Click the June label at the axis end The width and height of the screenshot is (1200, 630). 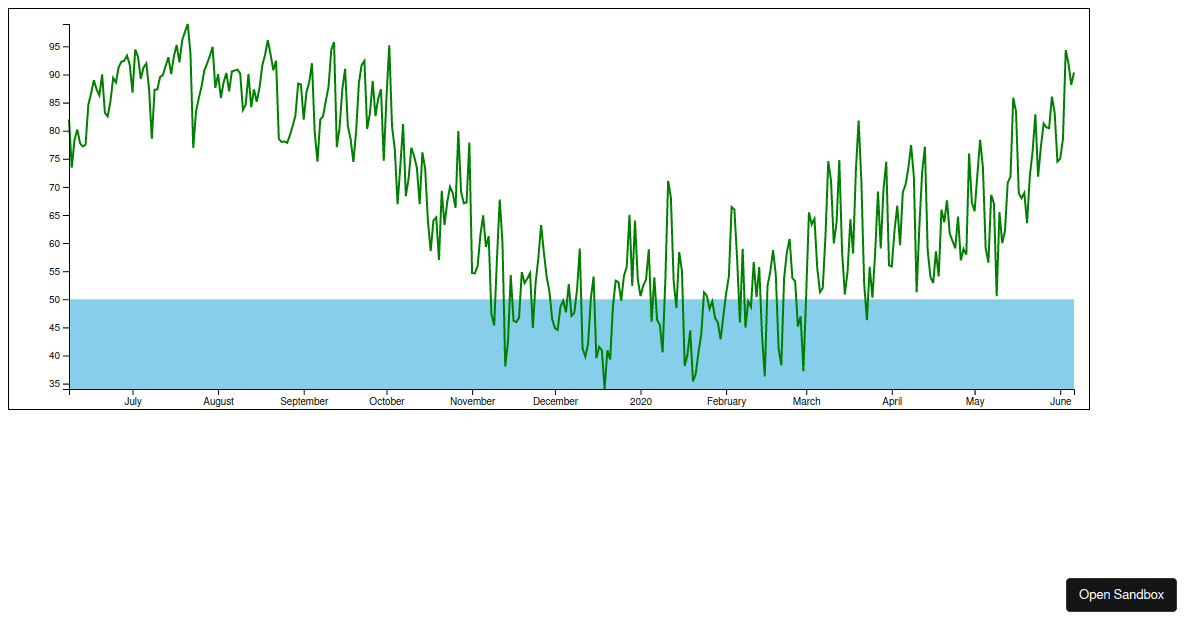click(1061, 402)
